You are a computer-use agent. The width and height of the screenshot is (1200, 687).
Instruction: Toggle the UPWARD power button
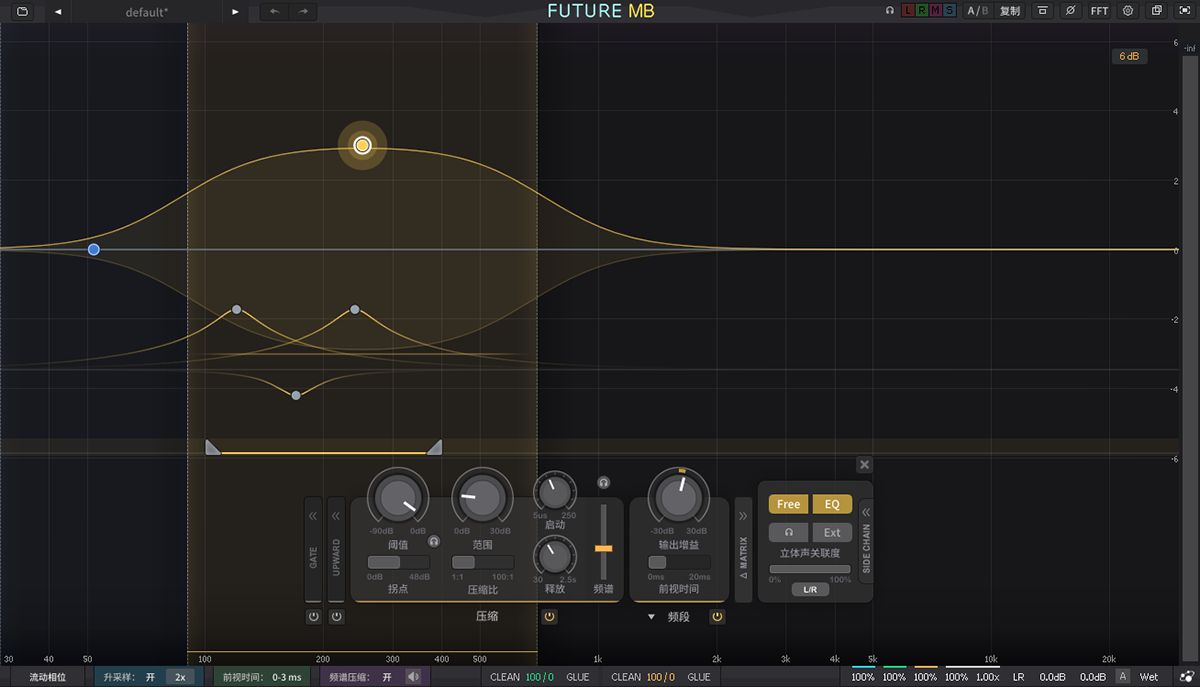(x=336, y=617)
